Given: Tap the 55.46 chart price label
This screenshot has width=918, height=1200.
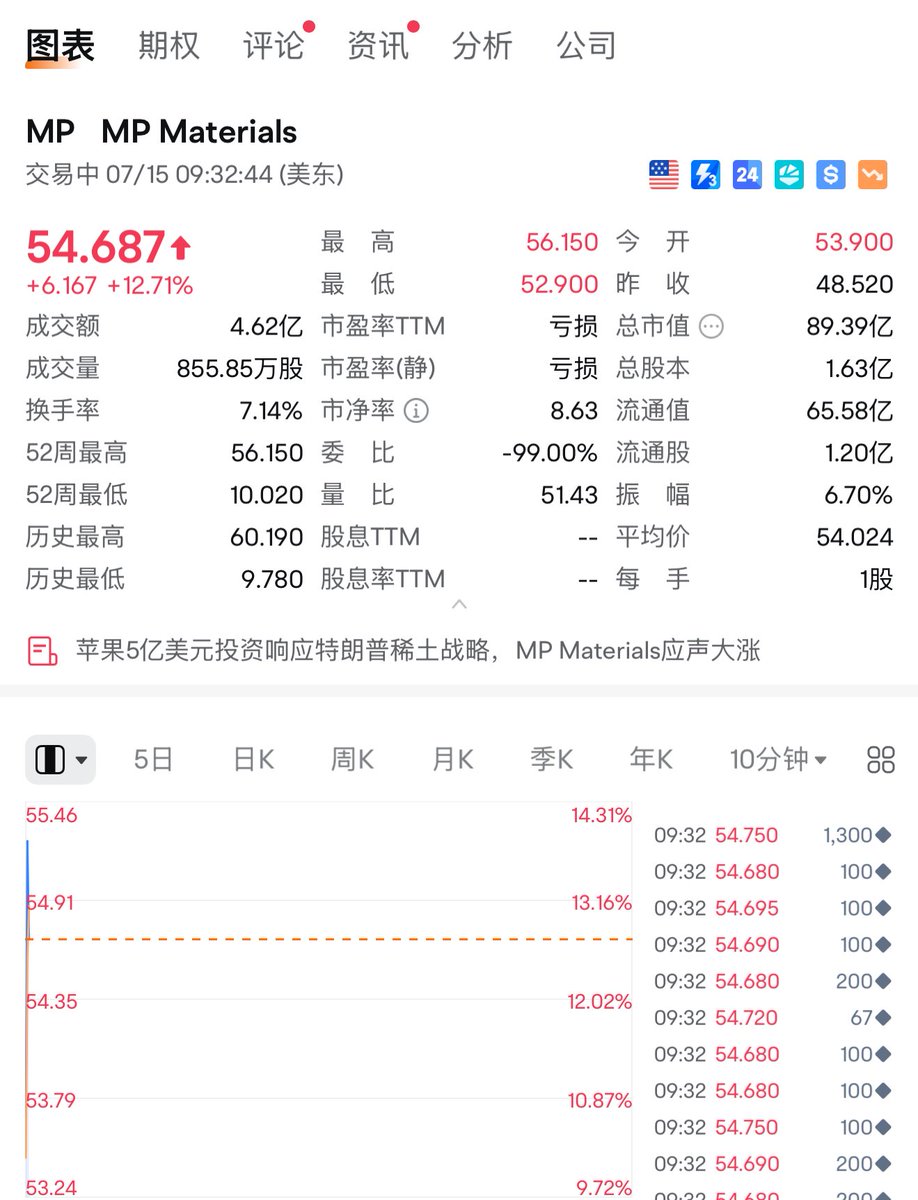Looking at the screenshot, I should pos(51,815).
